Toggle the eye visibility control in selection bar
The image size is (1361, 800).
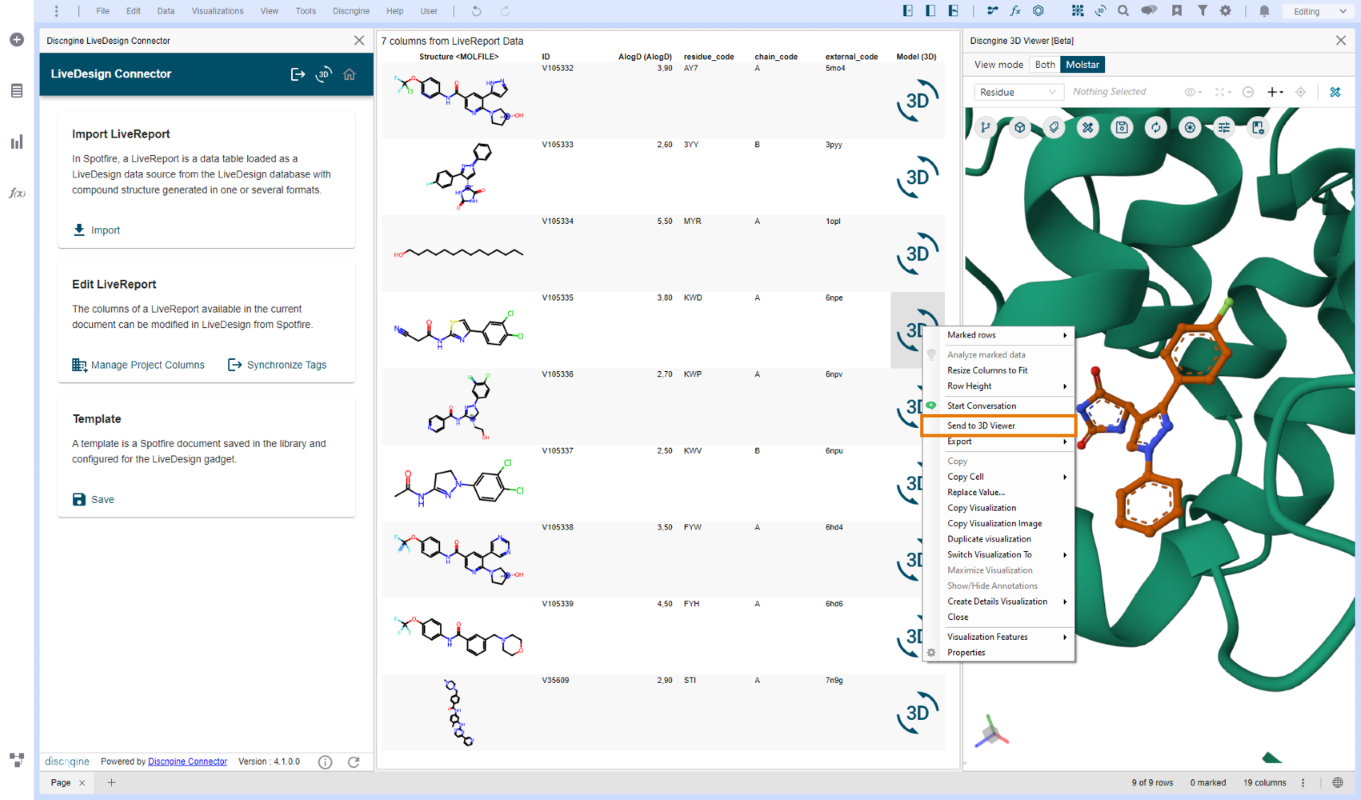[x=1194, y=92]
